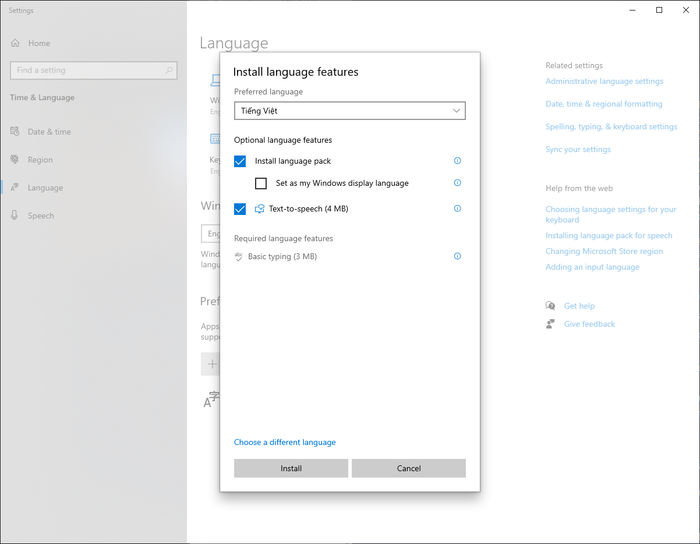Viewport: 700px width, 544px height.
Task: Go to Speech settings
Action: point(41,216)
